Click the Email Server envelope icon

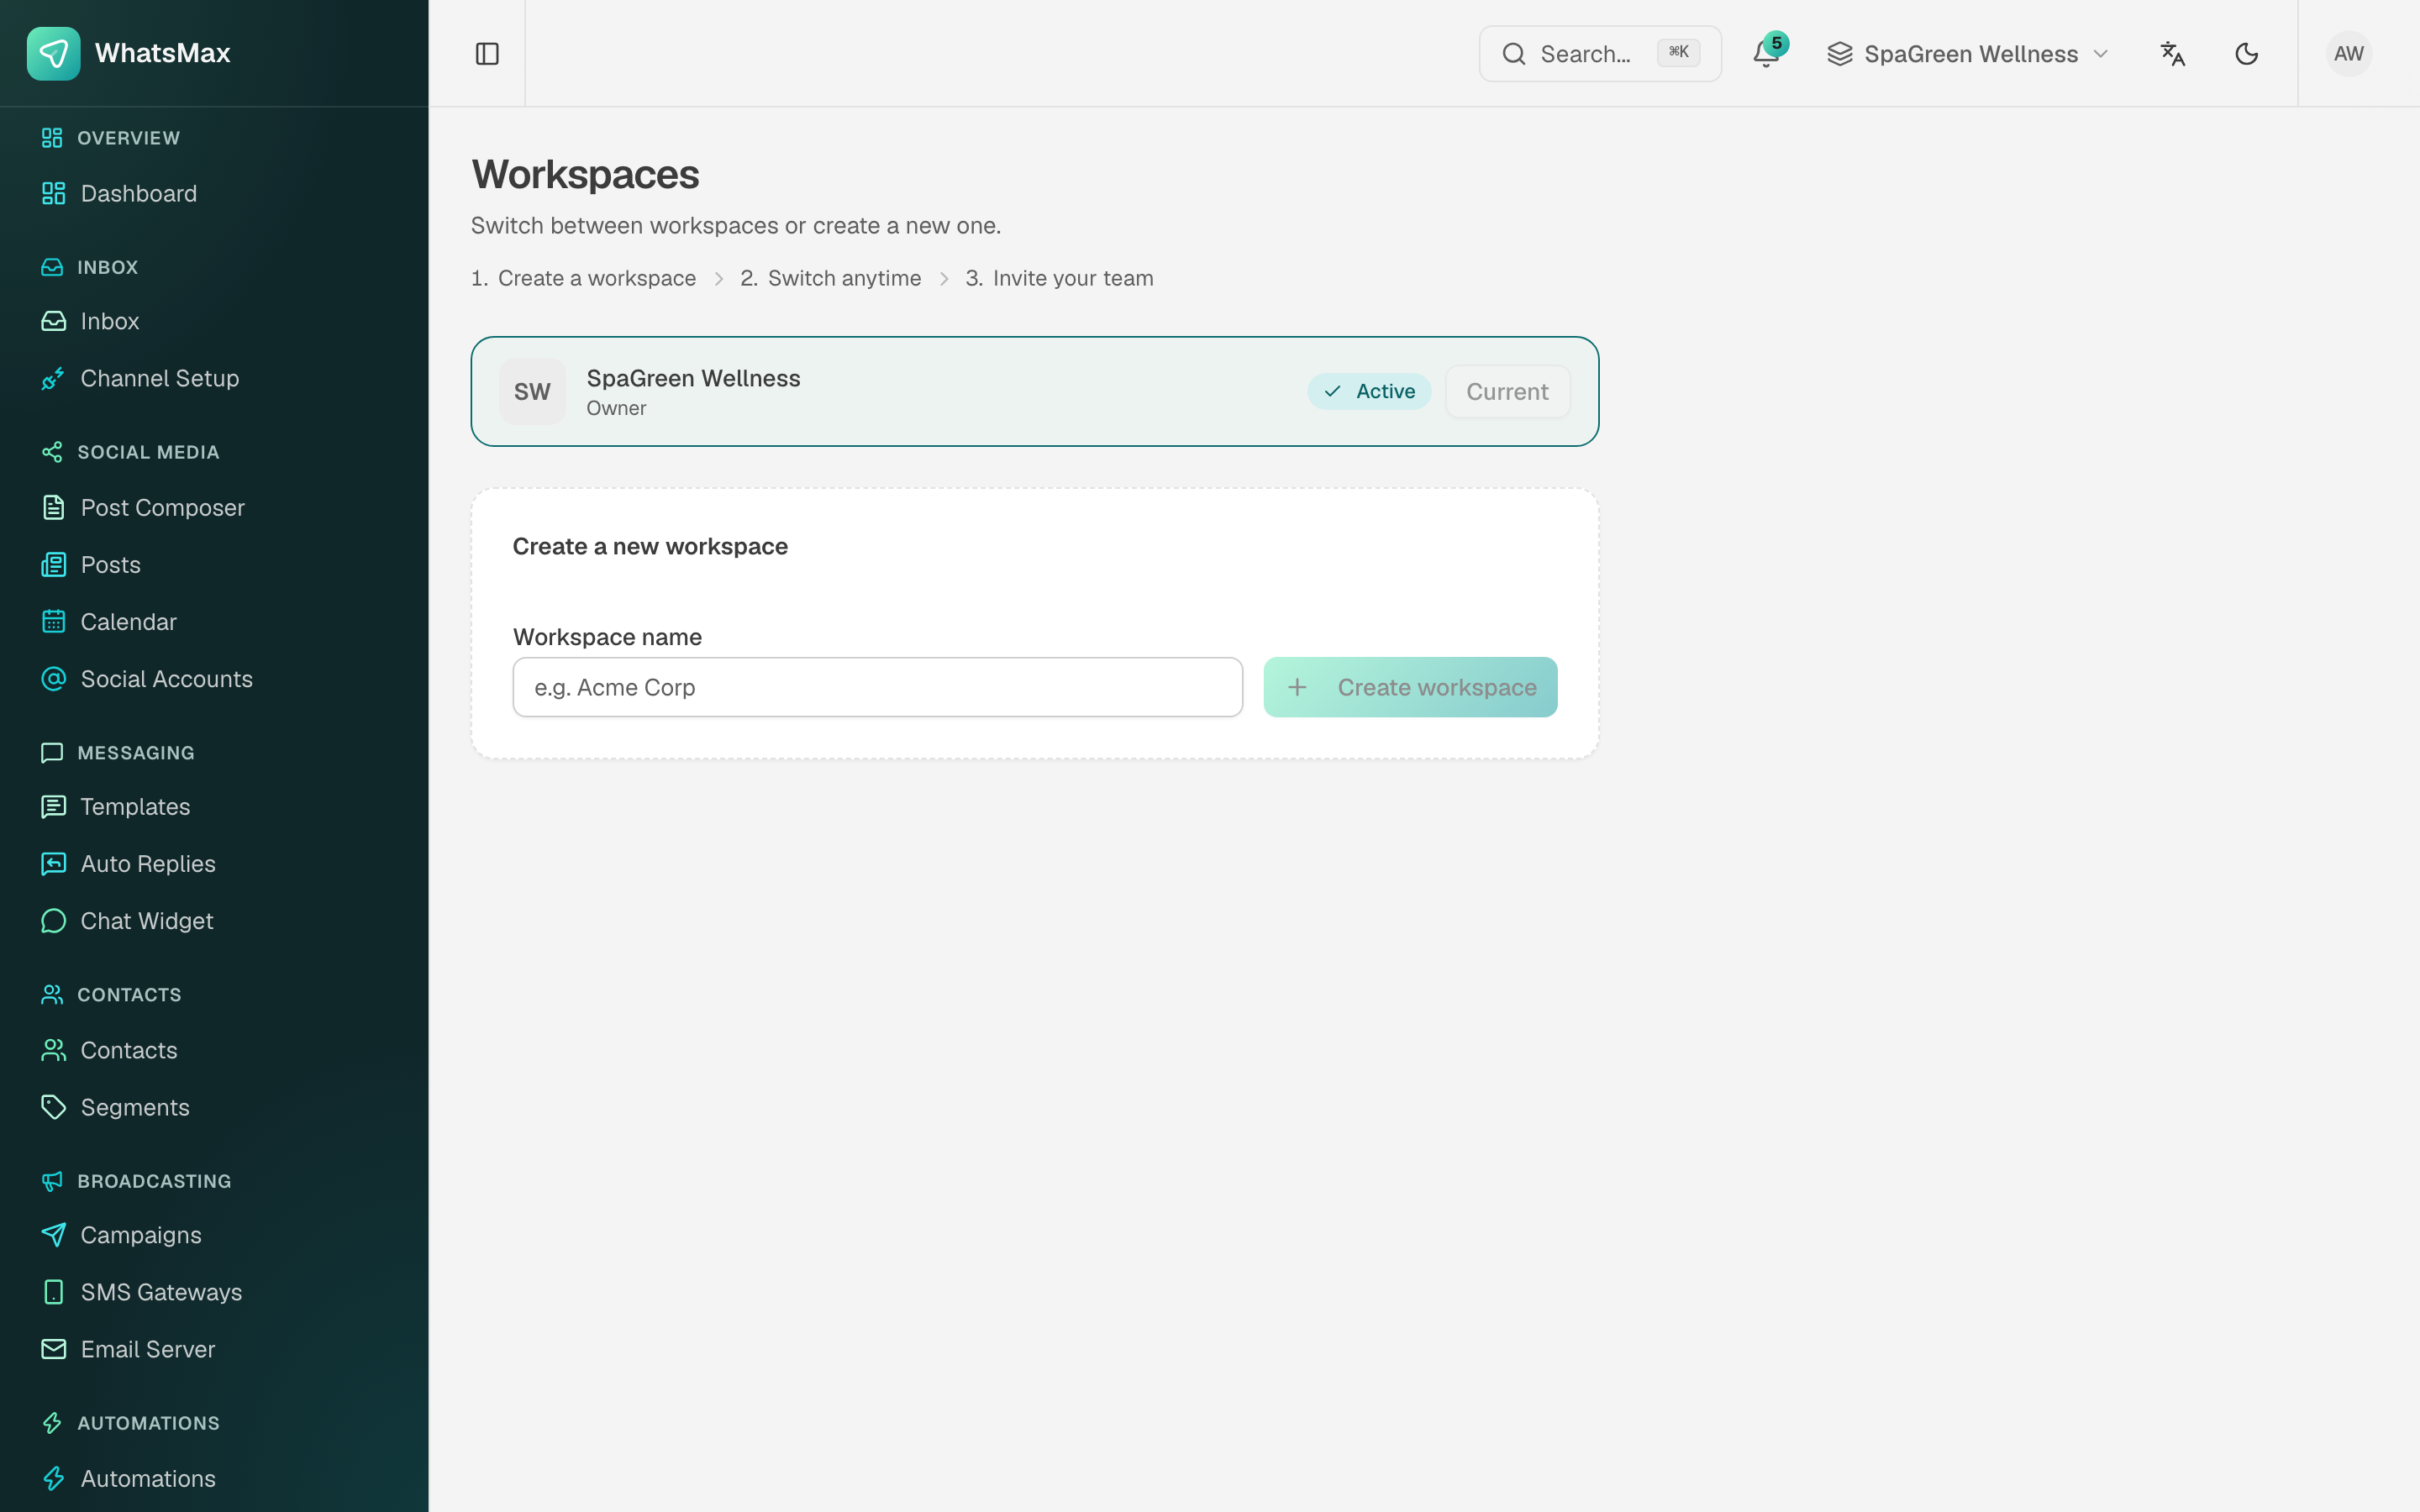coord(53,1349)
